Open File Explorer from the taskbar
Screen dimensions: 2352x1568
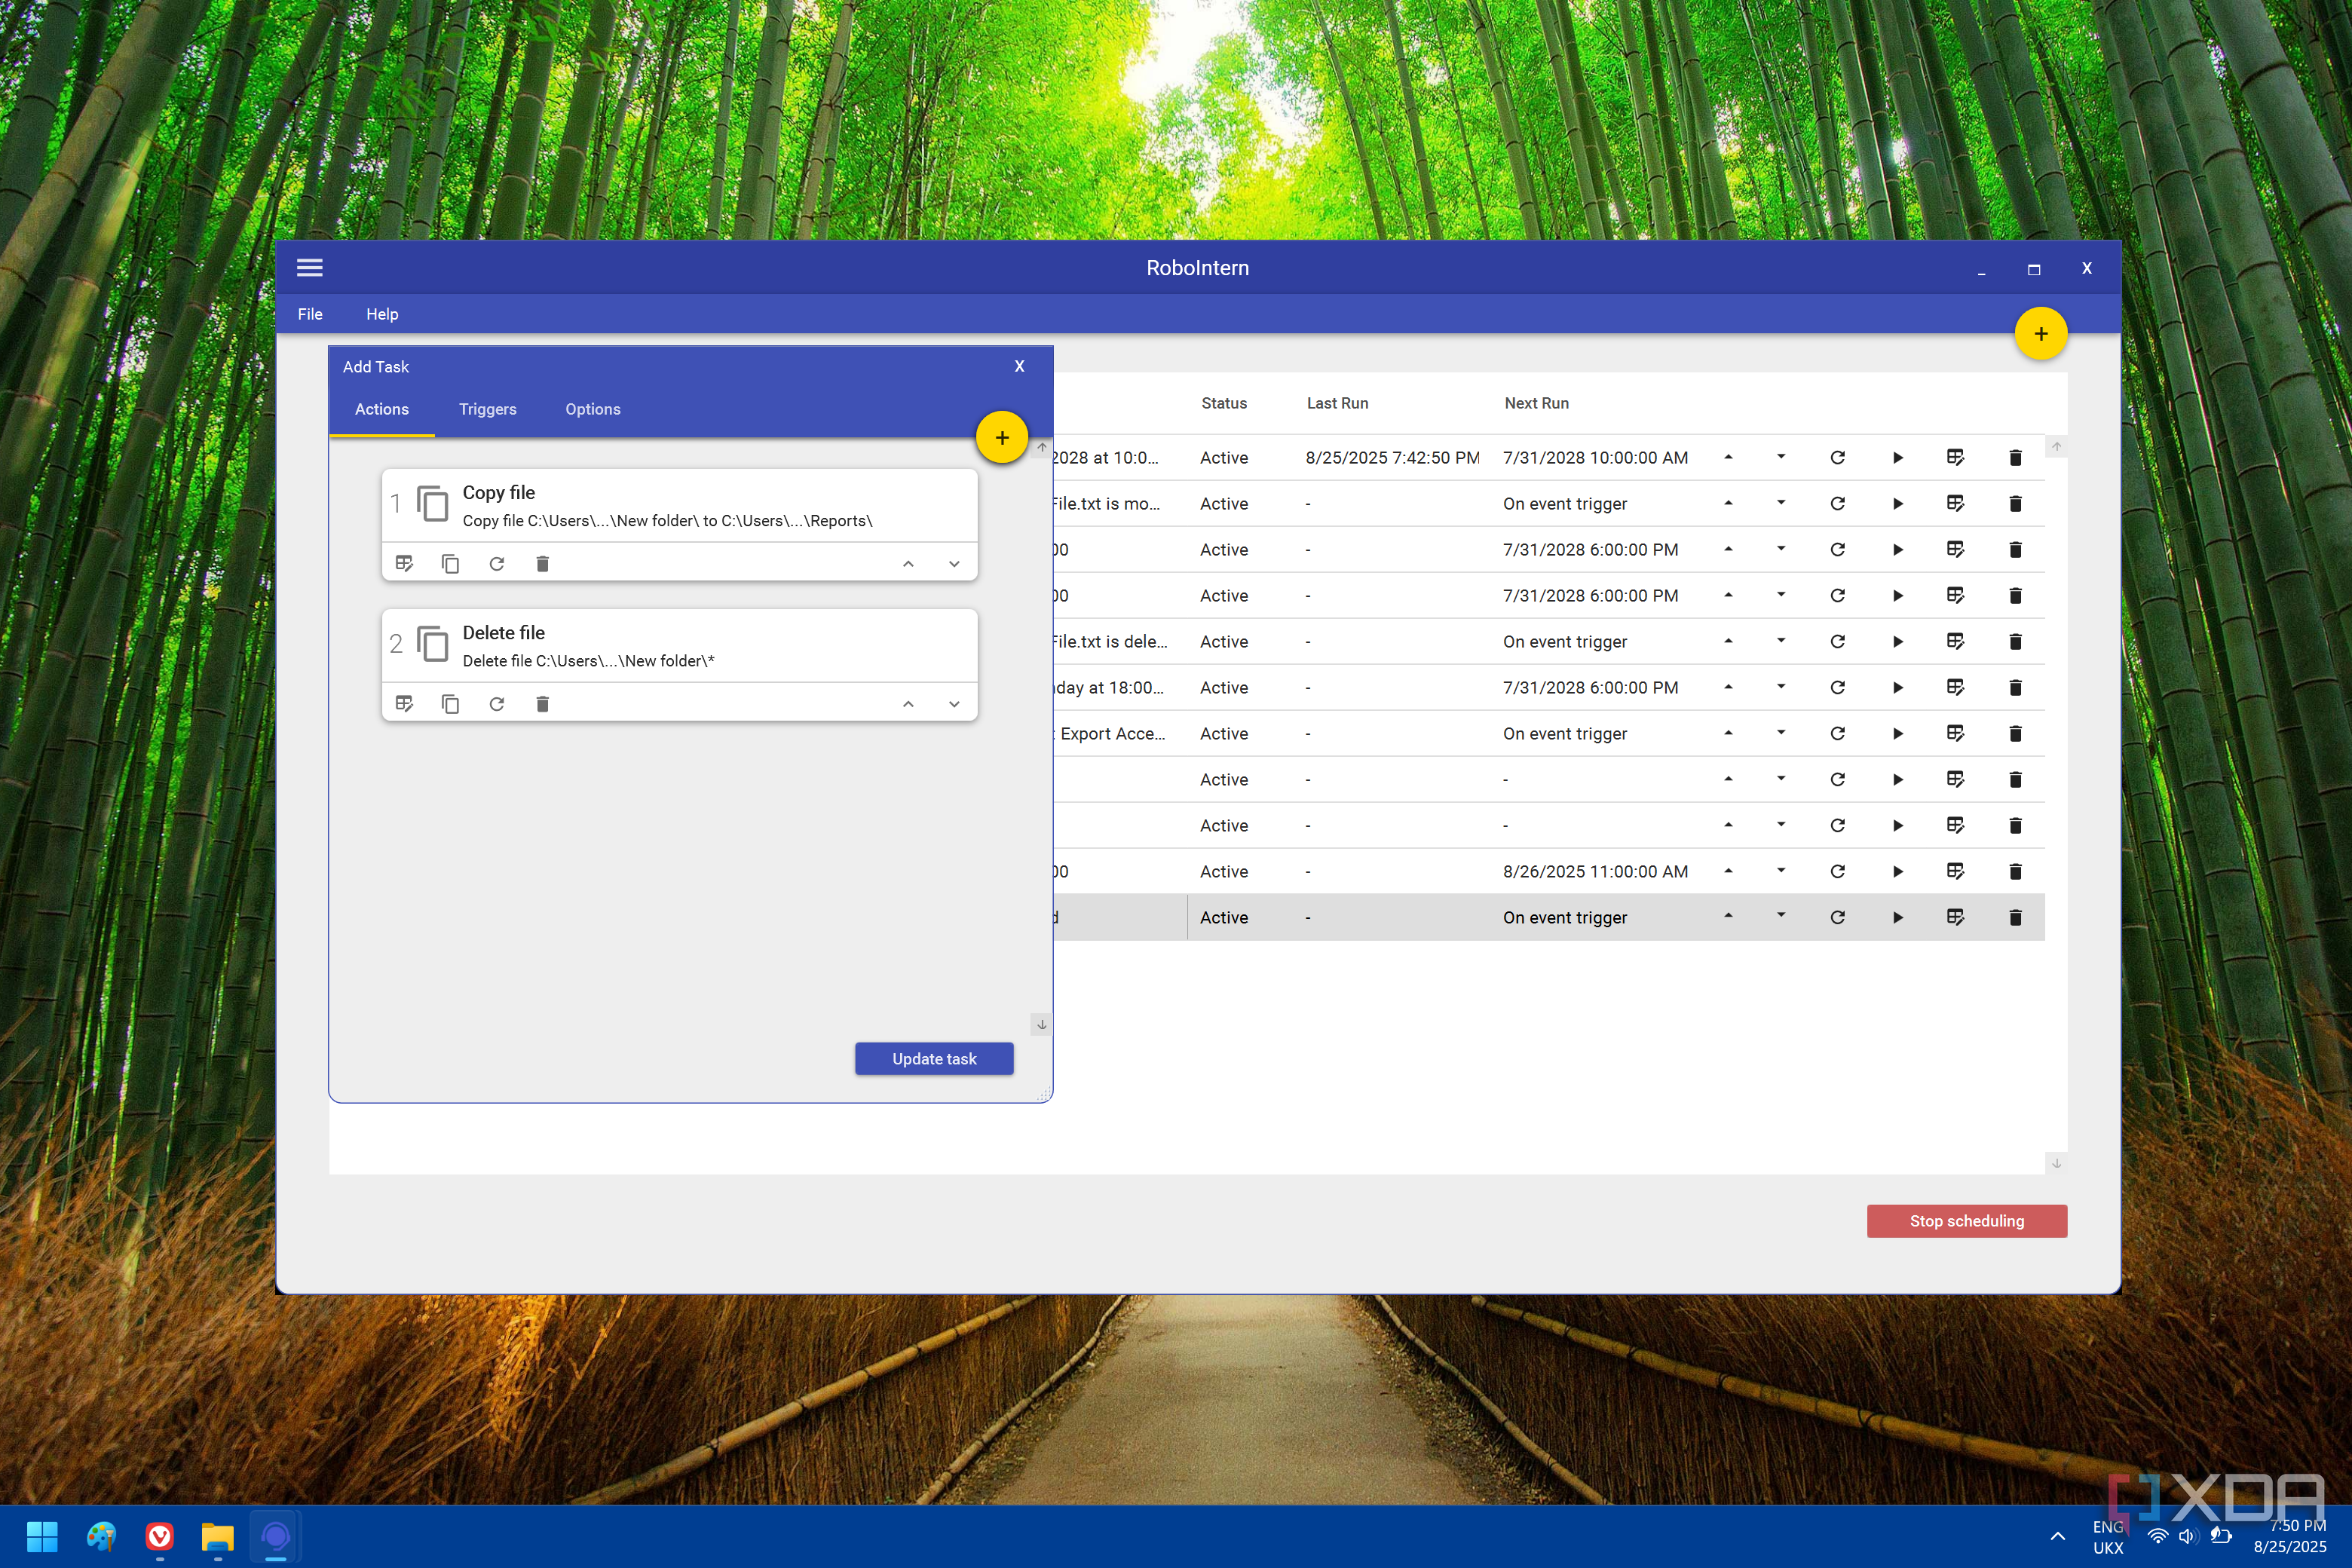217,1536
